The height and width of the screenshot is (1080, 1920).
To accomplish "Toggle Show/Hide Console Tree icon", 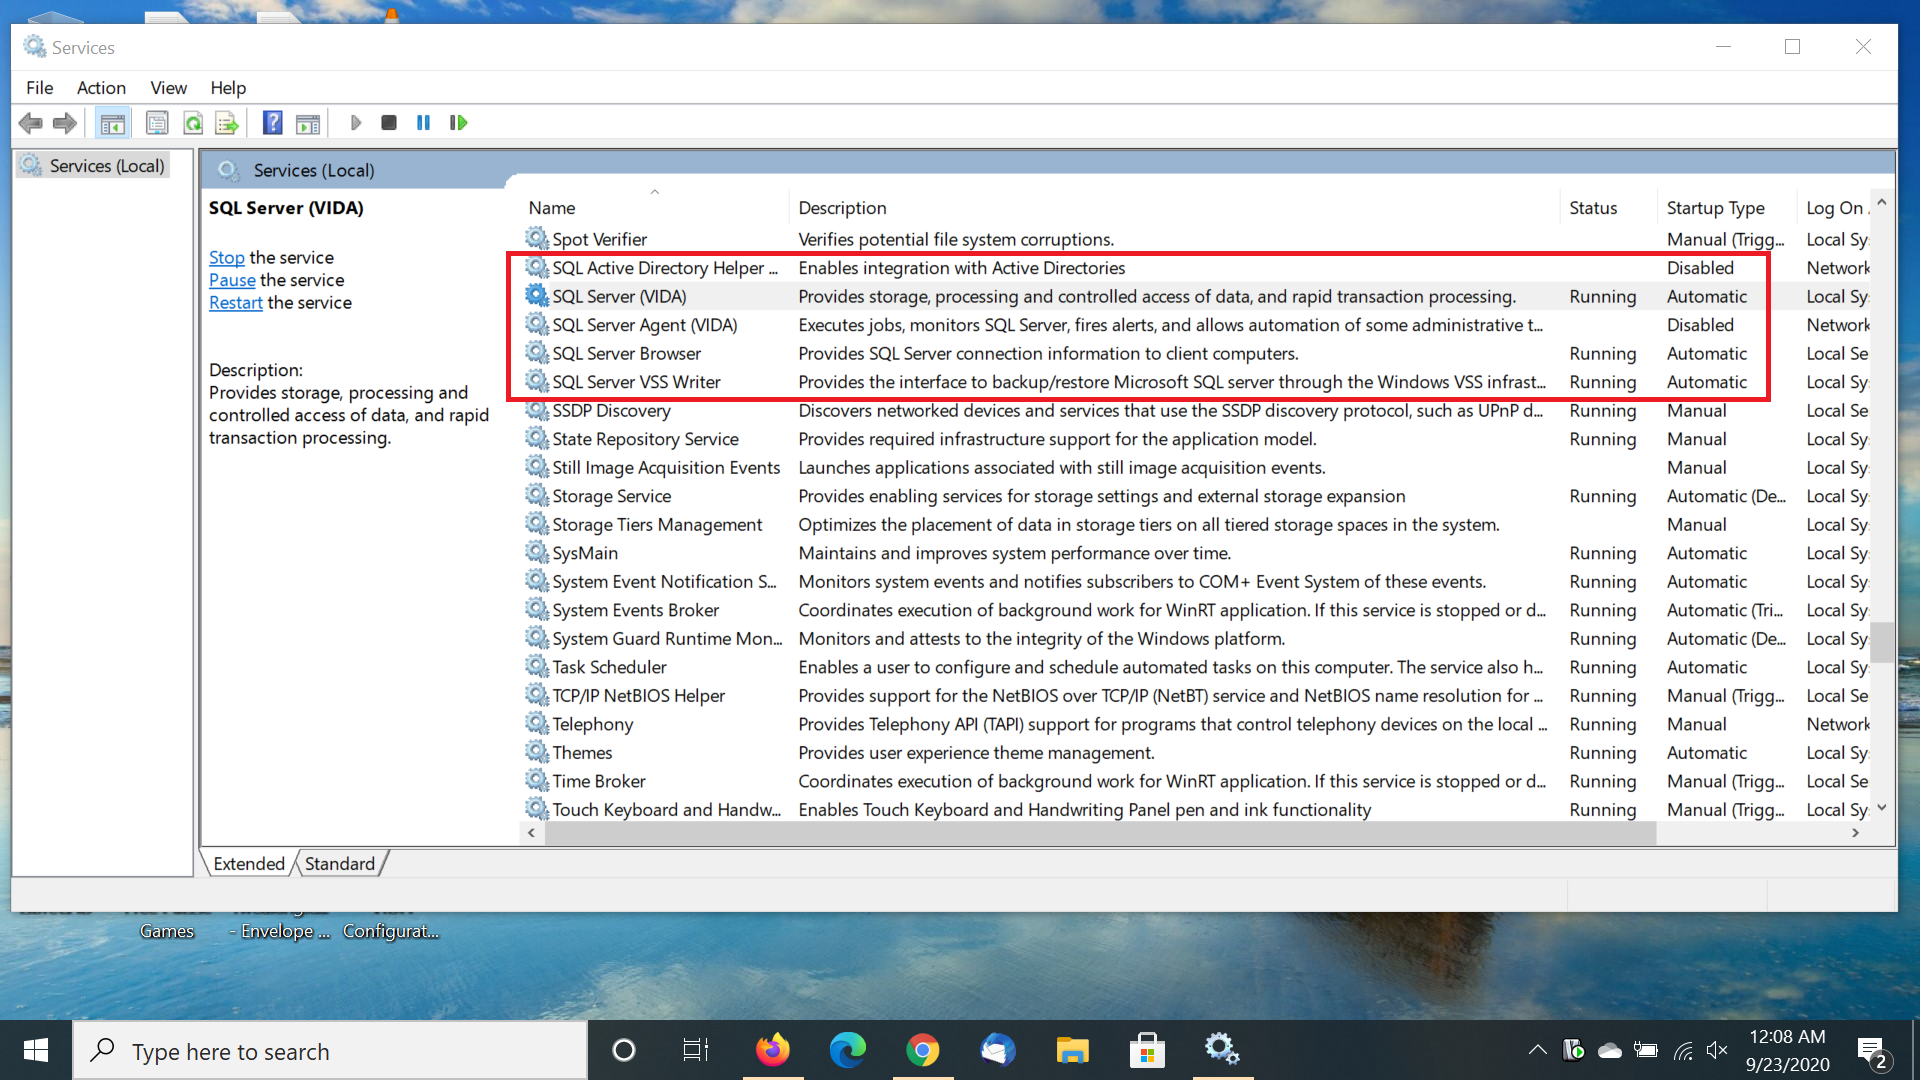I will 113,123.
